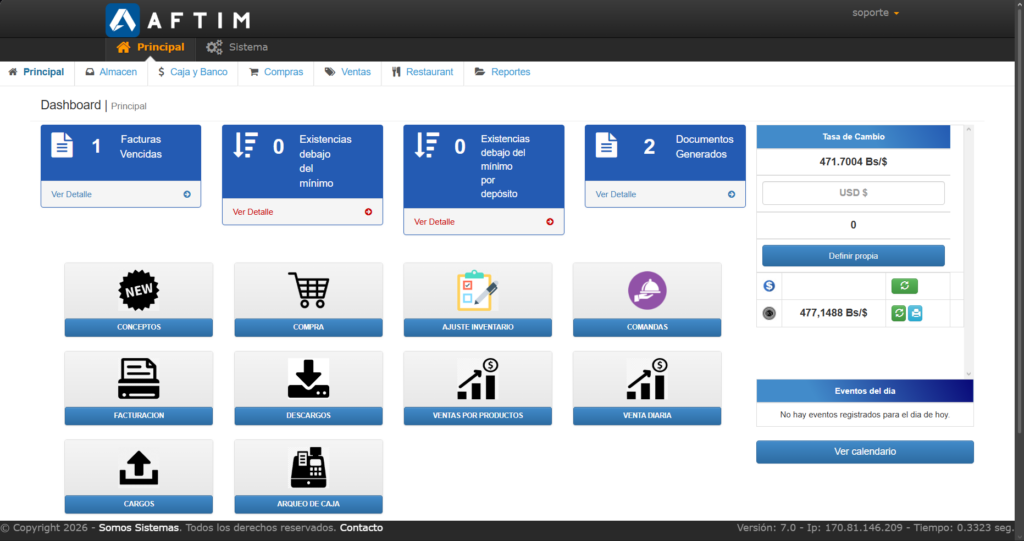The width and height of the screenshot is (1024, 541).
Task: Refresh the 477,1488 Bs/$ rate with green icon
Action: pos(898,313)
